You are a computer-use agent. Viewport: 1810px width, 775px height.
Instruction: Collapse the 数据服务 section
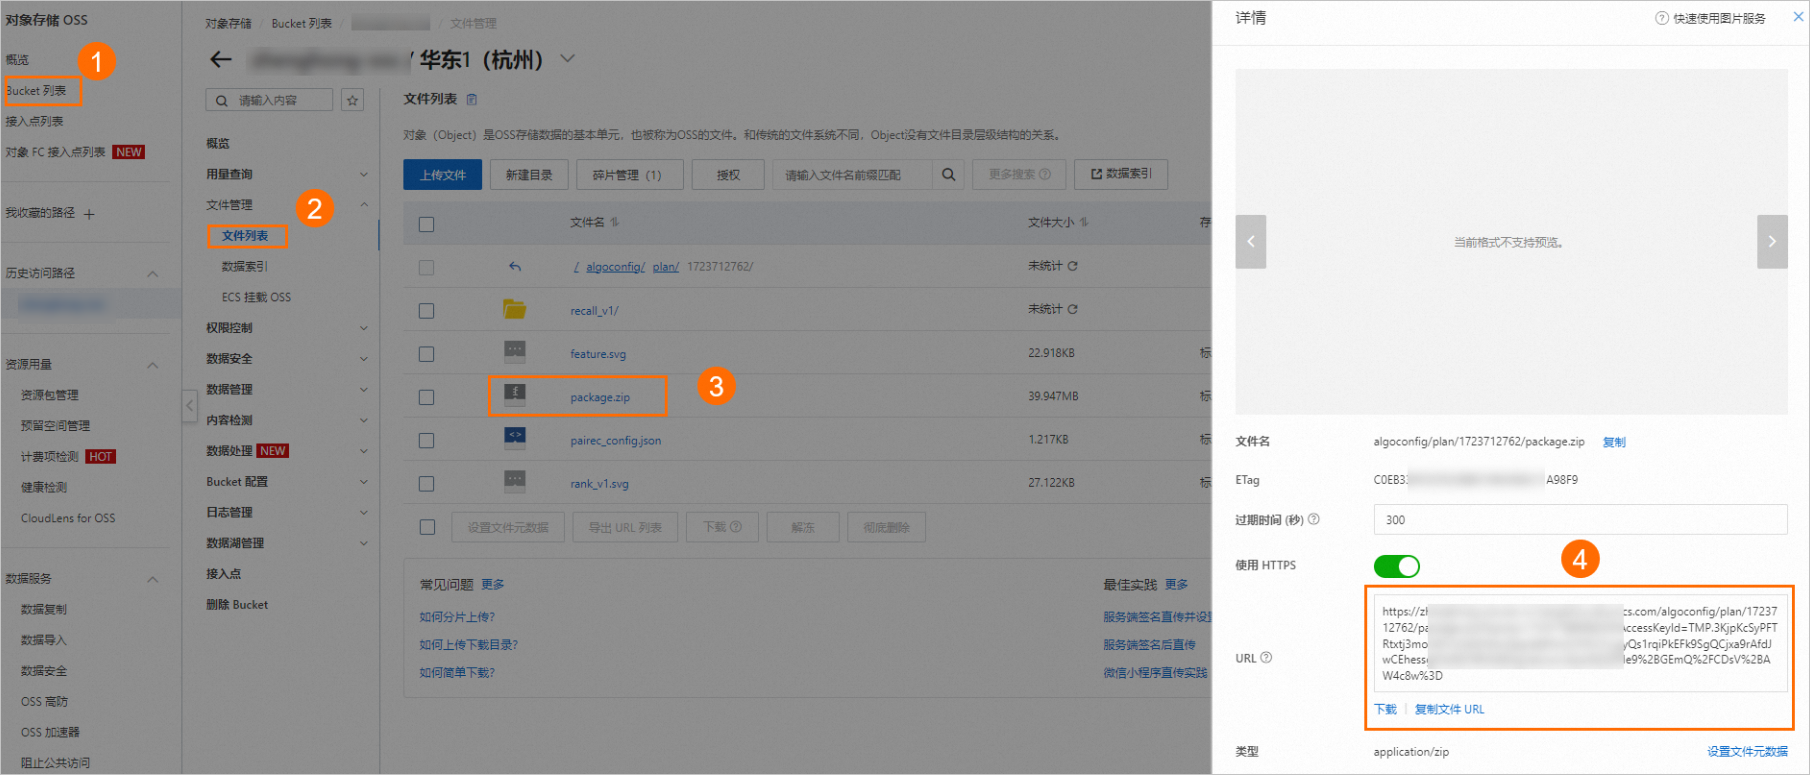click(153, 579)
